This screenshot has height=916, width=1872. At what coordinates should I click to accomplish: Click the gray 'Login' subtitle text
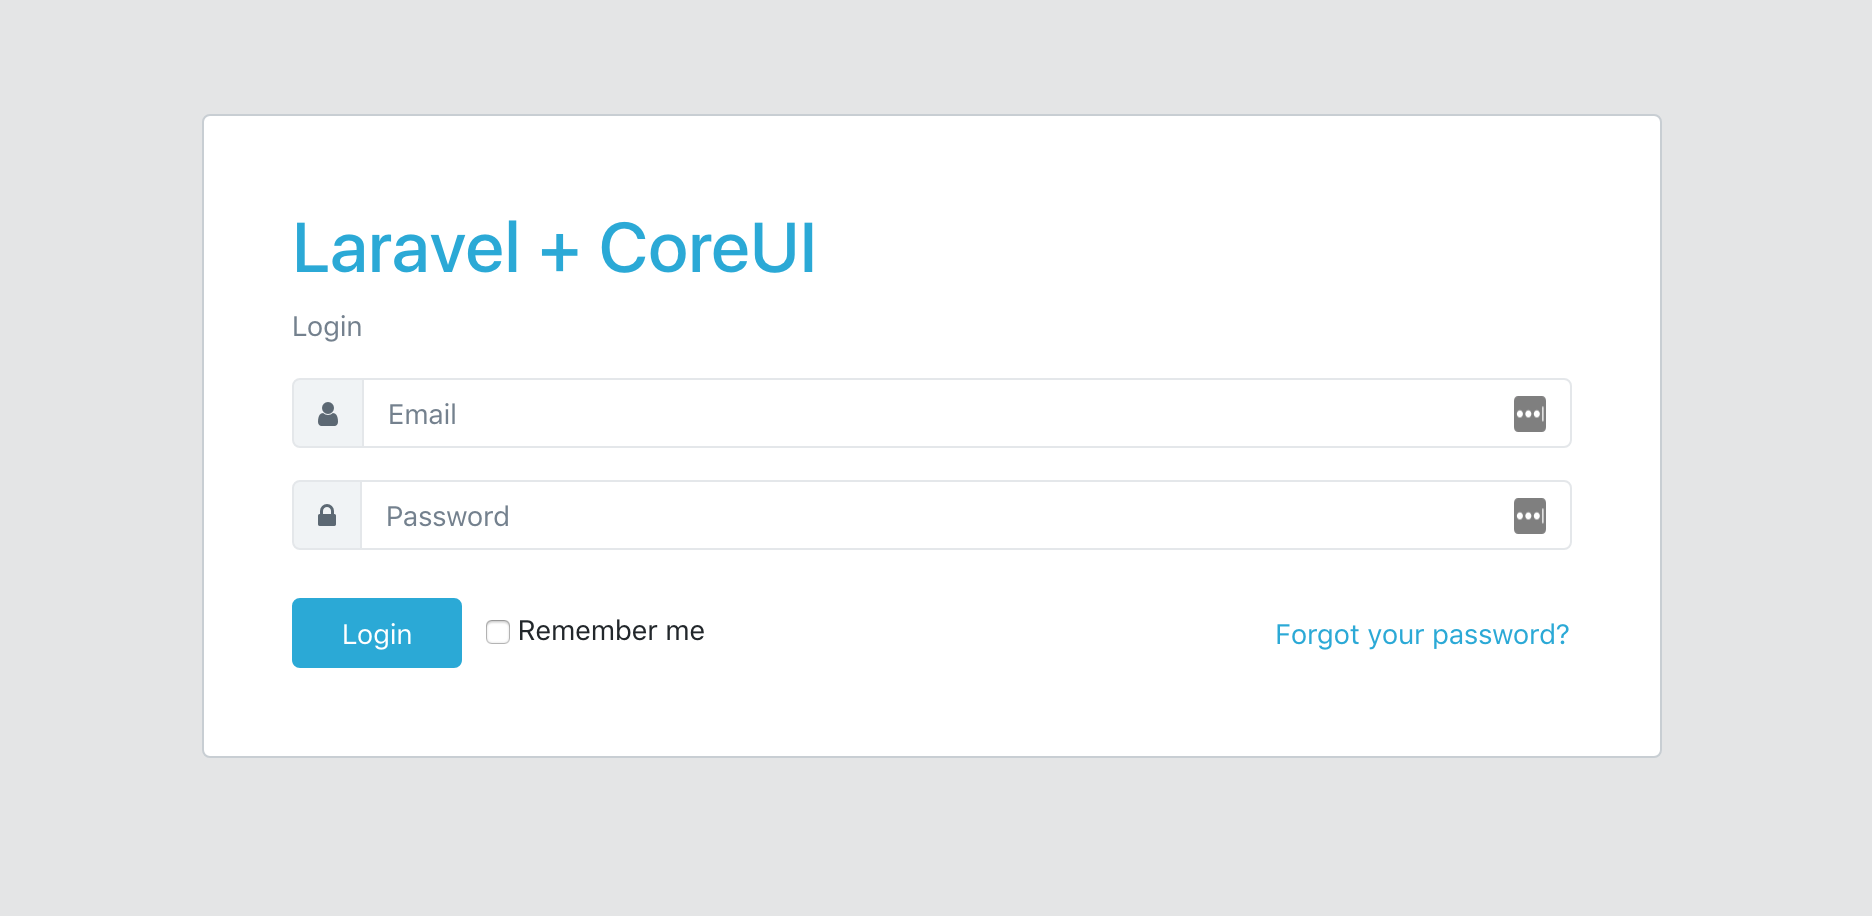click(327, 327)
